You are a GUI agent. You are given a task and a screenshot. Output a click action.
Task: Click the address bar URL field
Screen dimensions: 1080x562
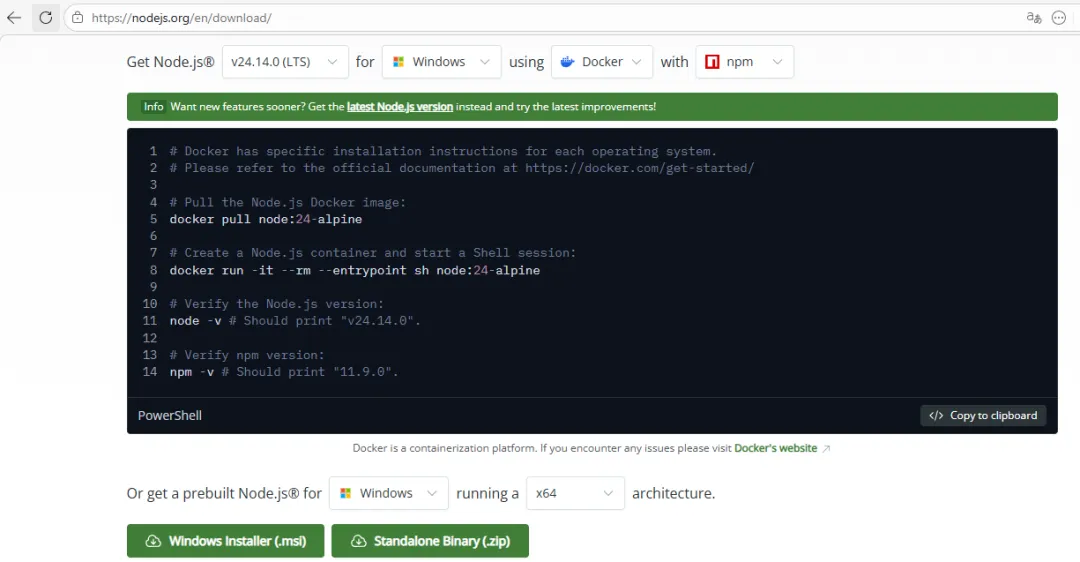[x=537, y=18]
